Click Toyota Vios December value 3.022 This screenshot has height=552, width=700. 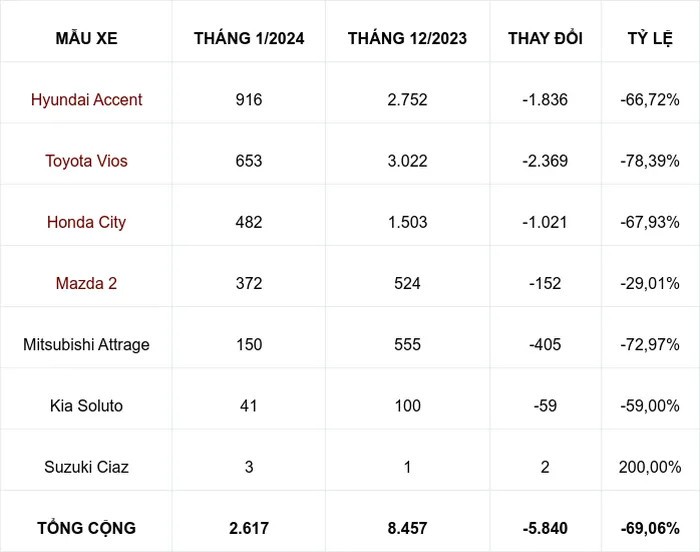click(407, 161)
